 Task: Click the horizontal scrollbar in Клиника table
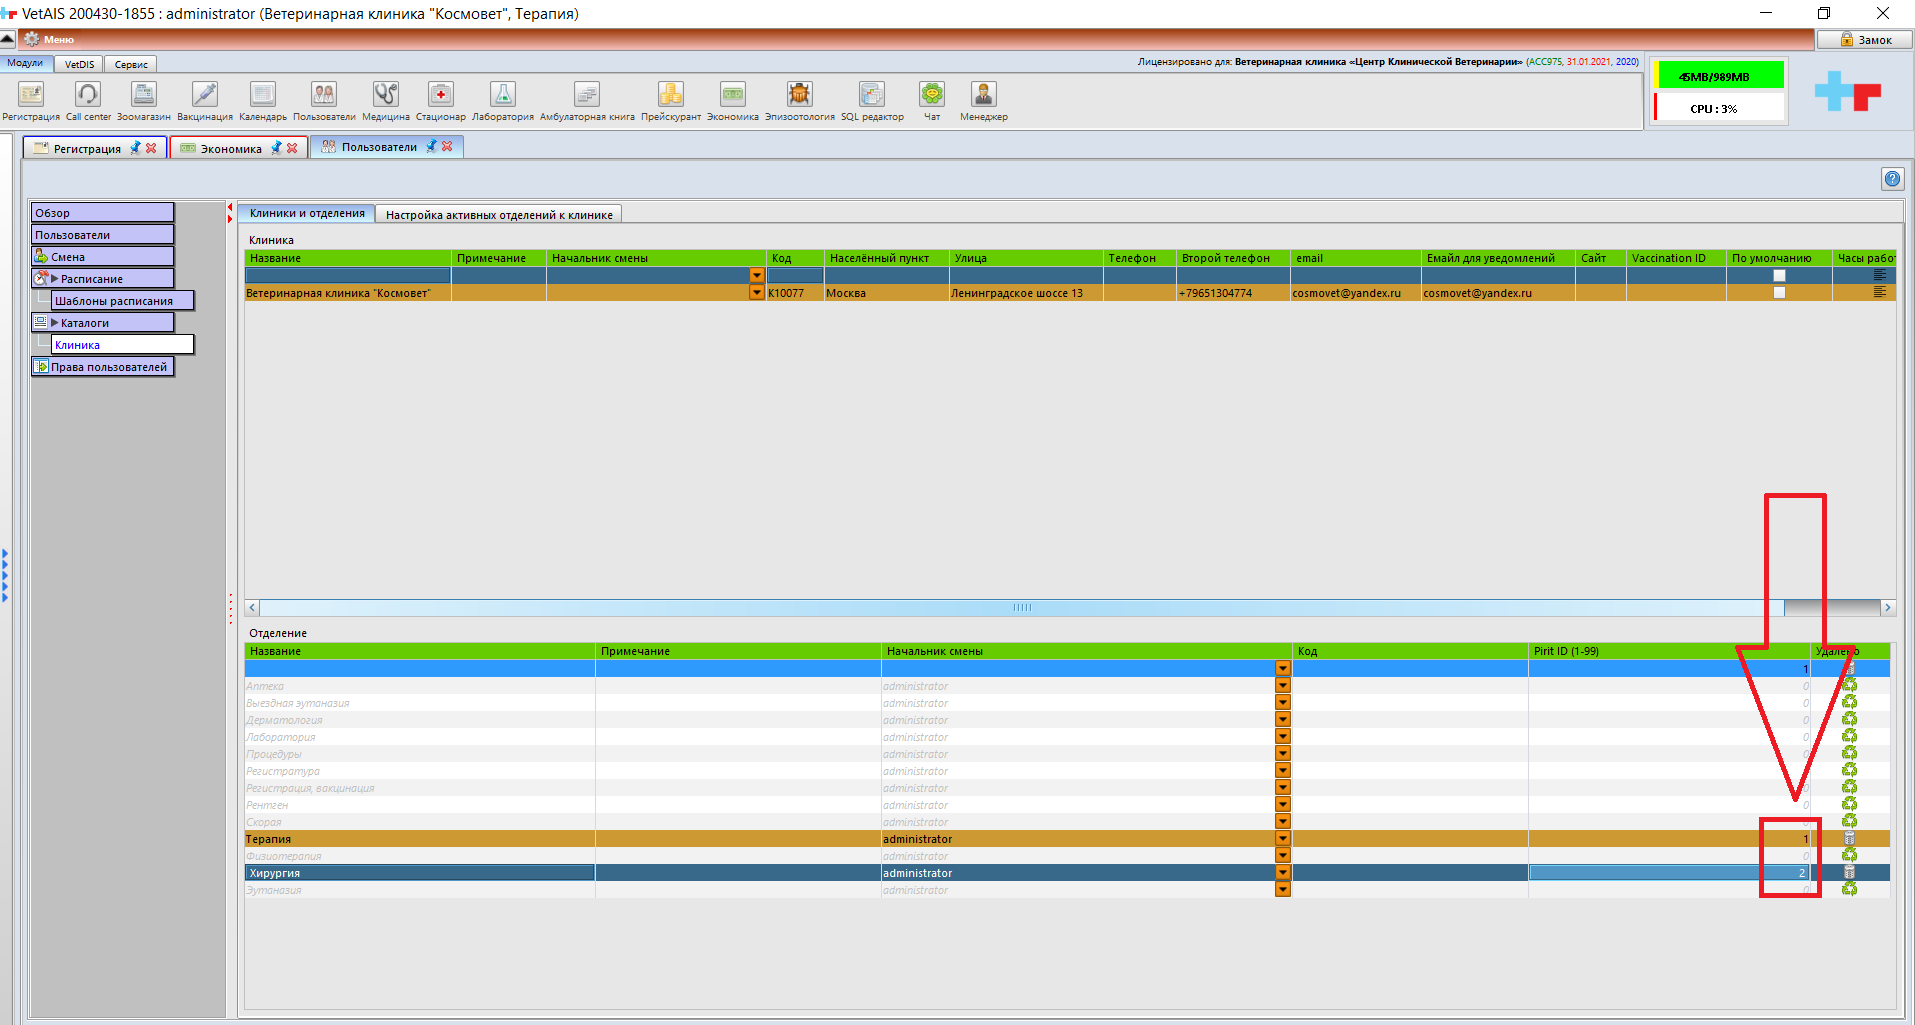(x=1021, y=607)
